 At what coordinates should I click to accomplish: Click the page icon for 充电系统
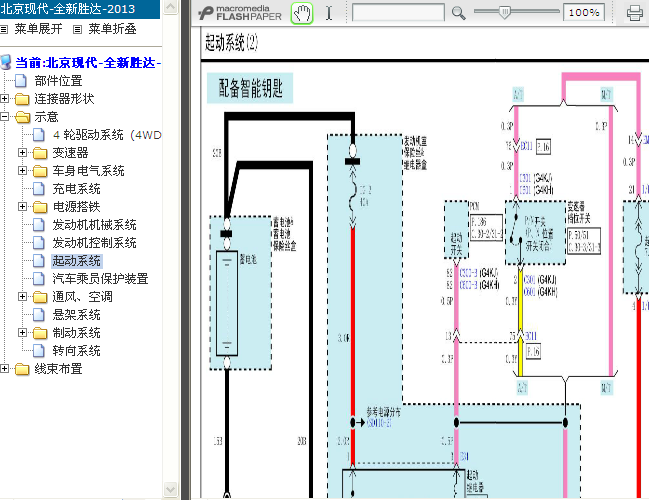tap(39, 189)
